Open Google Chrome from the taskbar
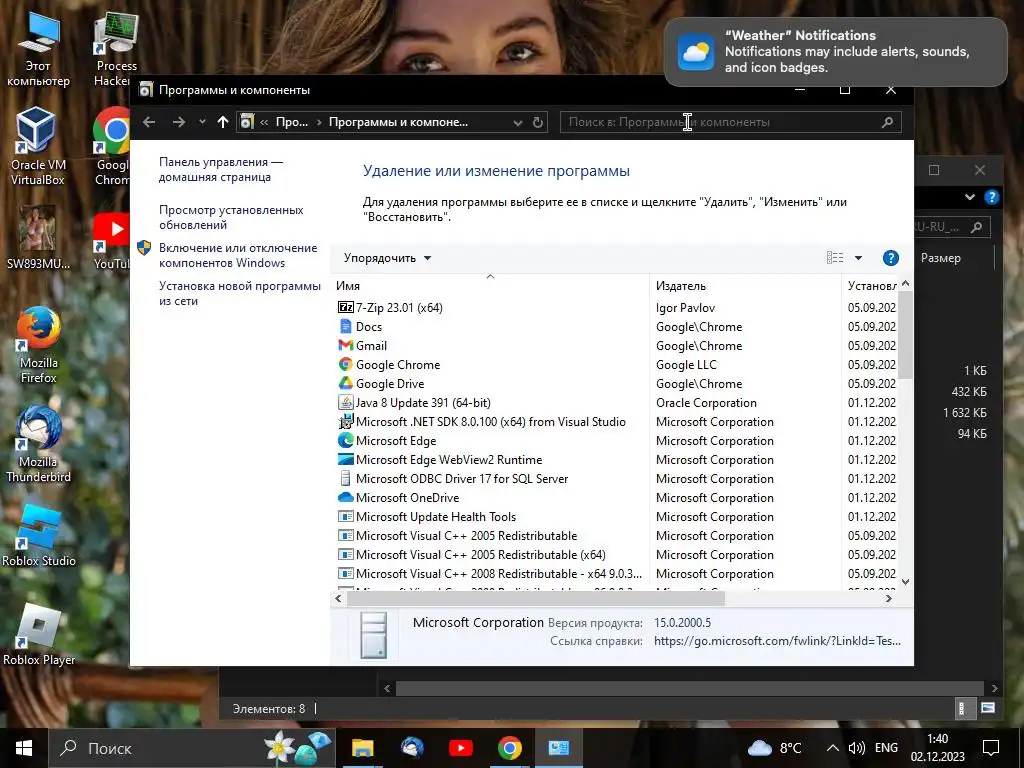 pos(509,748)
